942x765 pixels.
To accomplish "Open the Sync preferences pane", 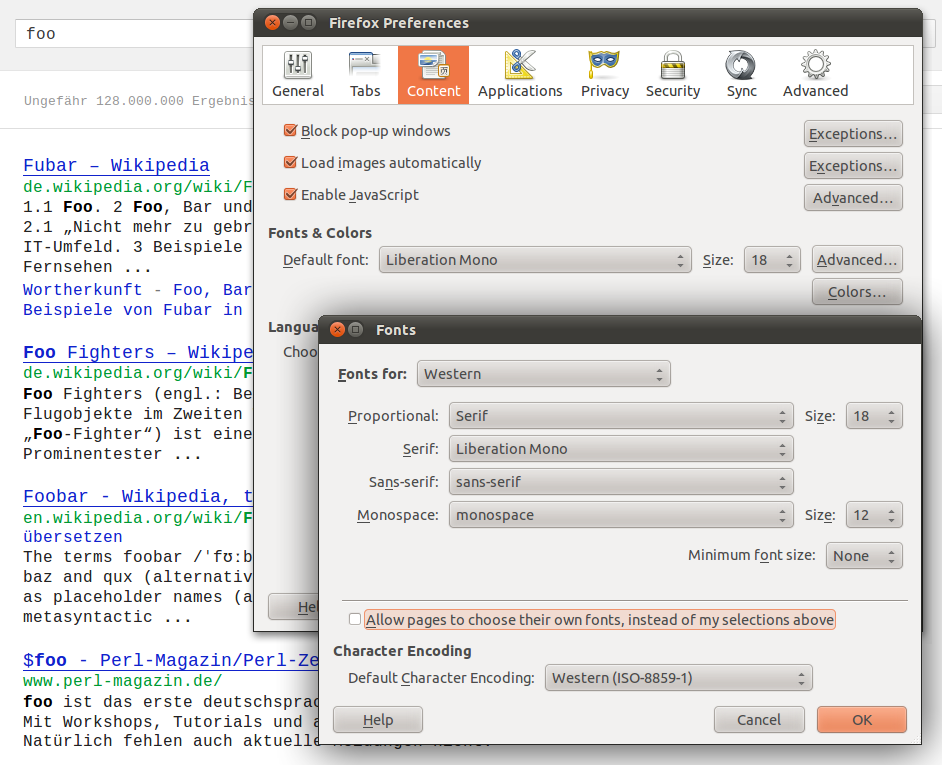I will (742, 75).
